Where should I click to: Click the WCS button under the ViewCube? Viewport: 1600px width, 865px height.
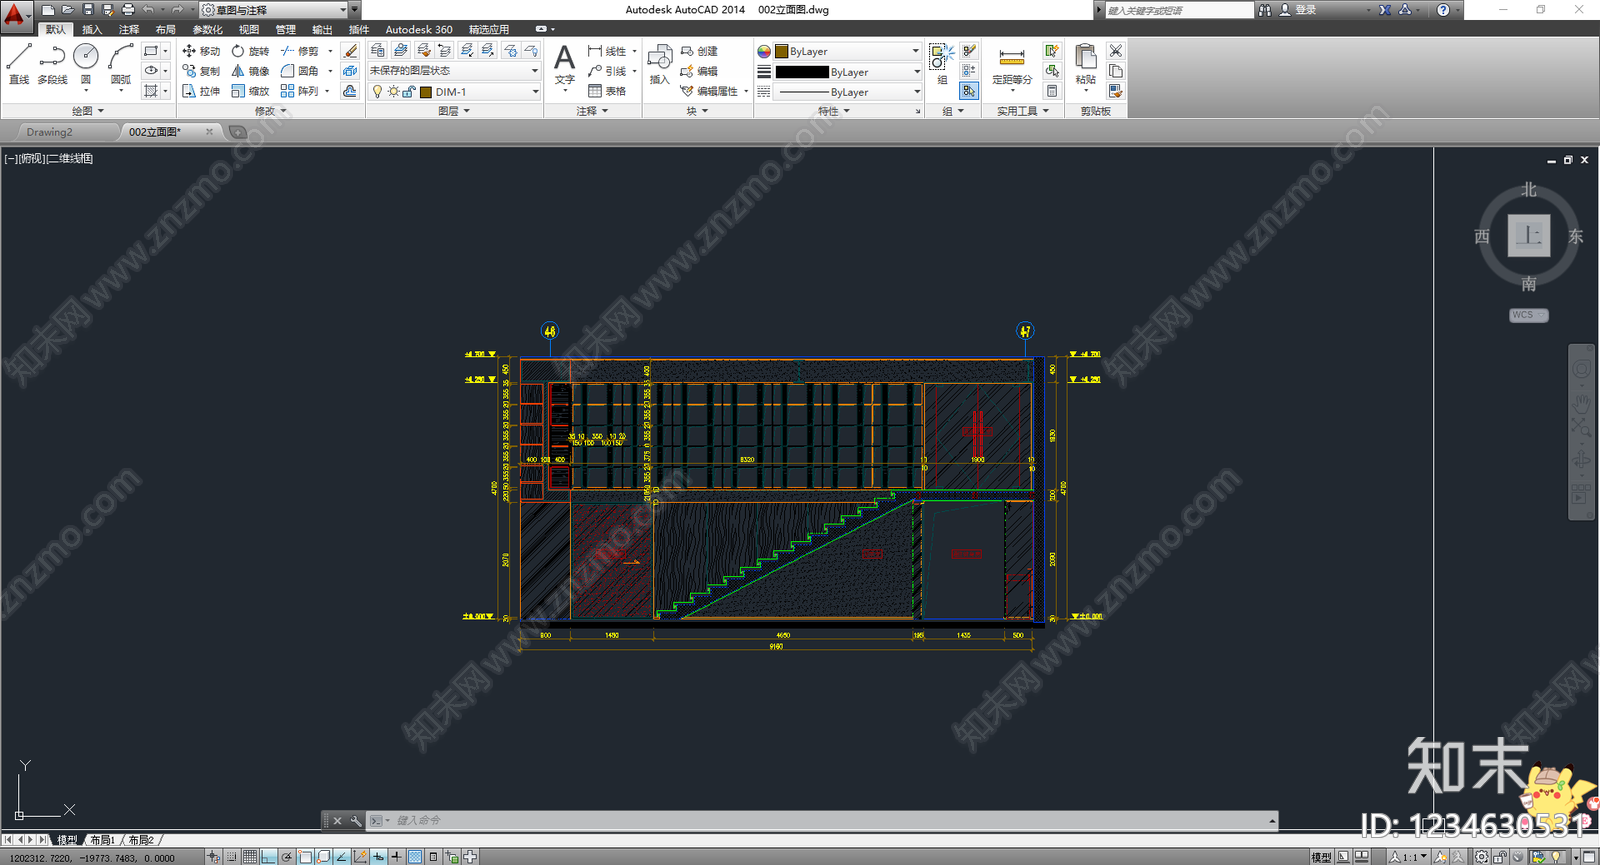pyautogui.click(x=1528, y=315)
